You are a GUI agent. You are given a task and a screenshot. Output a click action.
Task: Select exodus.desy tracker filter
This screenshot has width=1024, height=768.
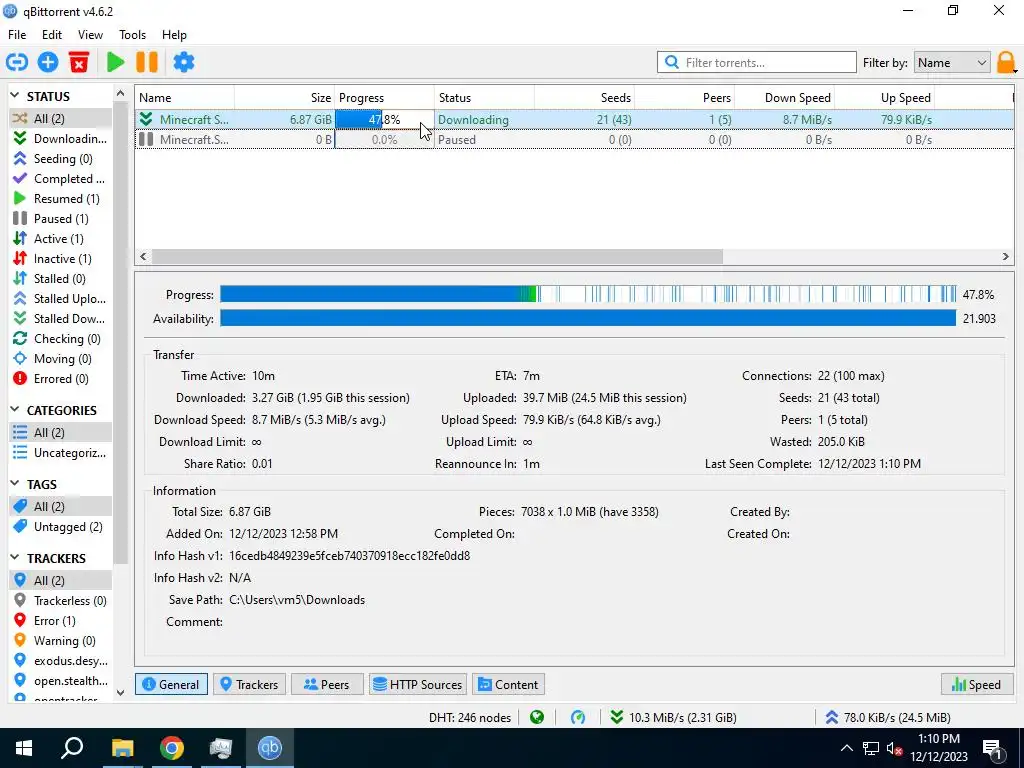(60, 661)
